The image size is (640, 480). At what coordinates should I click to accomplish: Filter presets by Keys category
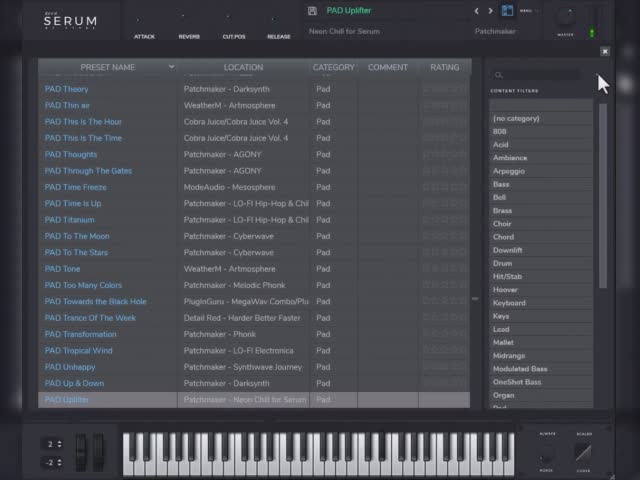tap(541, 316)
